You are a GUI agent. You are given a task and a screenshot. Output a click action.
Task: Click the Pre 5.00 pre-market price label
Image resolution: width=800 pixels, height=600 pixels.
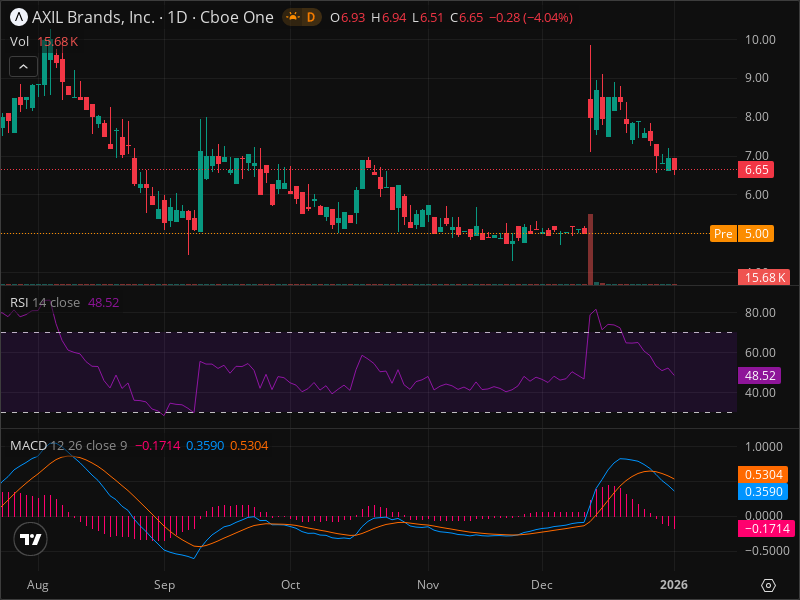tap(742, 234)
